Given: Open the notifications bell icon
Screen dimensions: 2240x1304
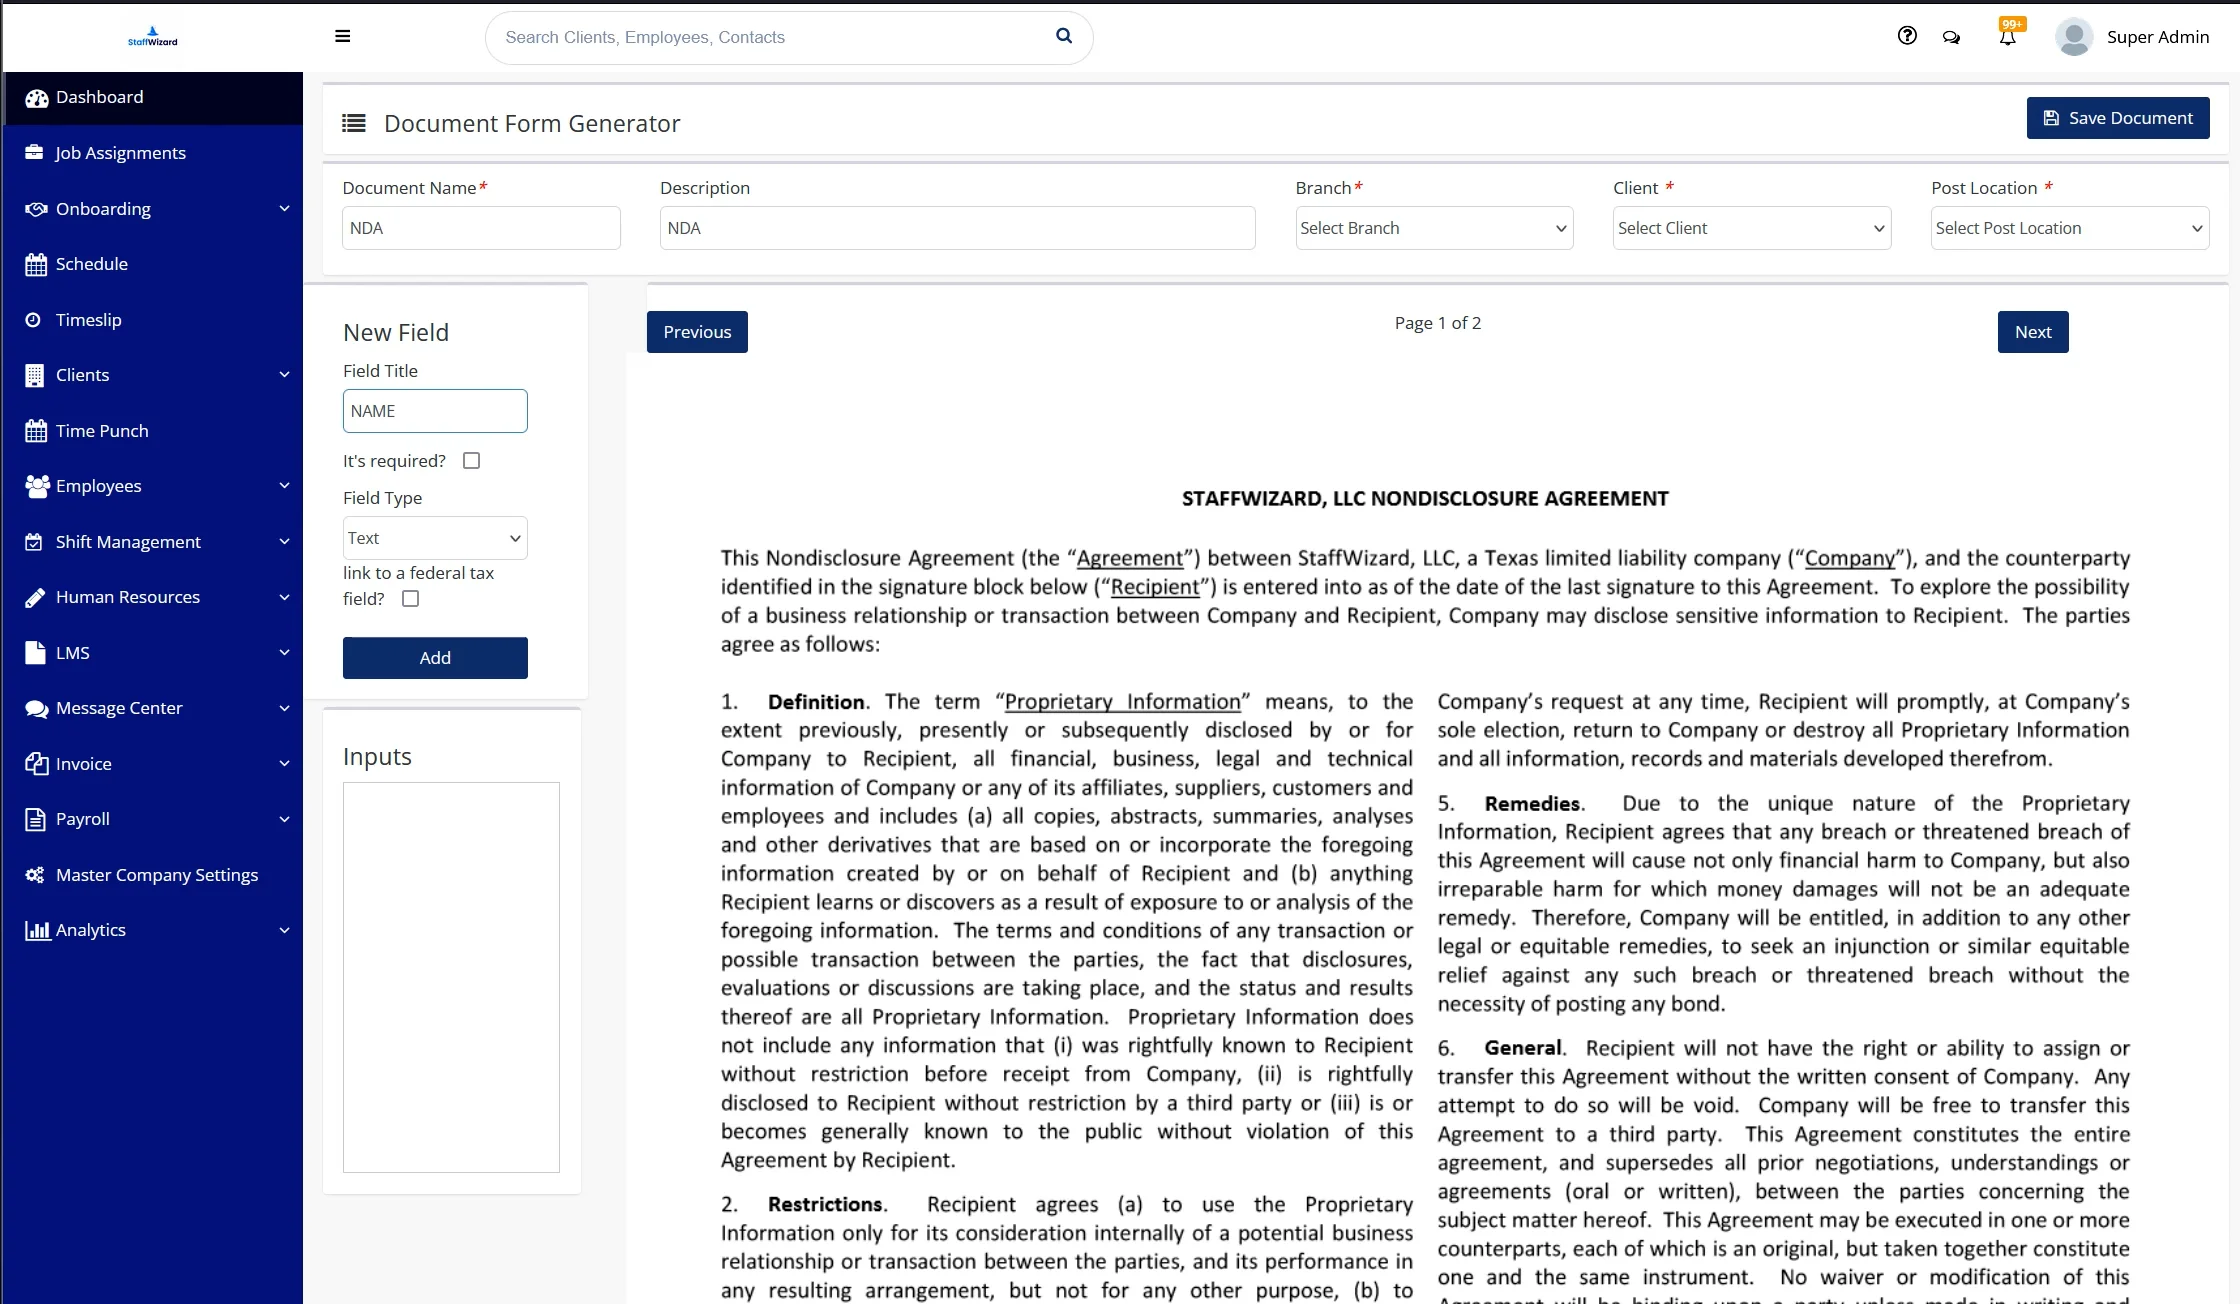Looking at the screenshot, I should (2007, 37).
